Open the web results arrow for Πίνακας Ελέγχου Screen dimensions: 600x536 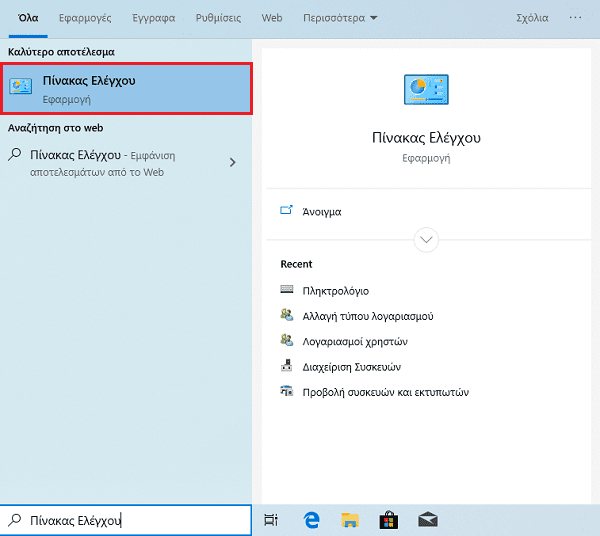232,163
